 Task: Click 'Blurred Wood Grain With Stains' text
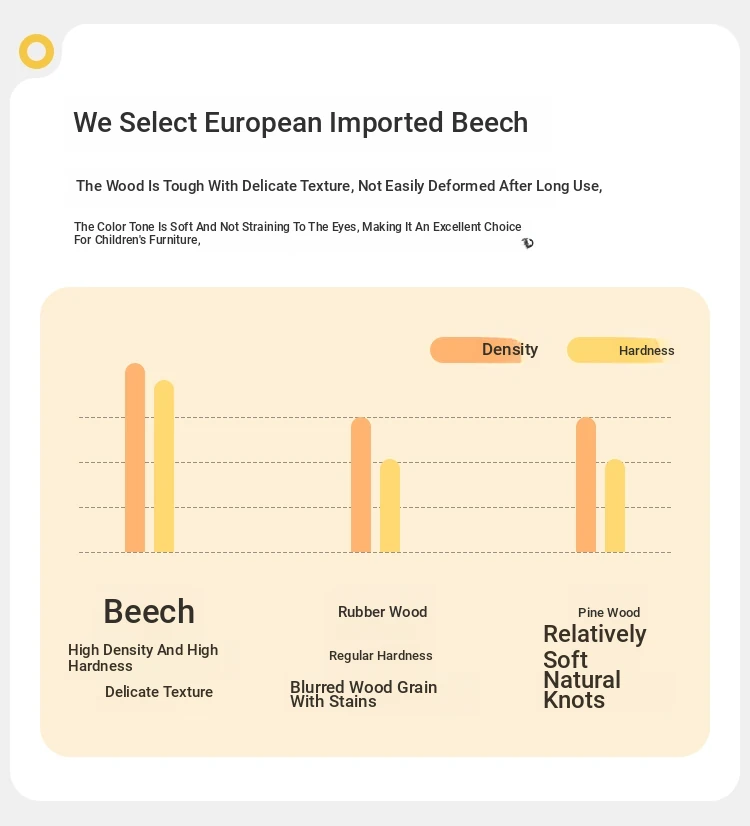tap(363, 694)
